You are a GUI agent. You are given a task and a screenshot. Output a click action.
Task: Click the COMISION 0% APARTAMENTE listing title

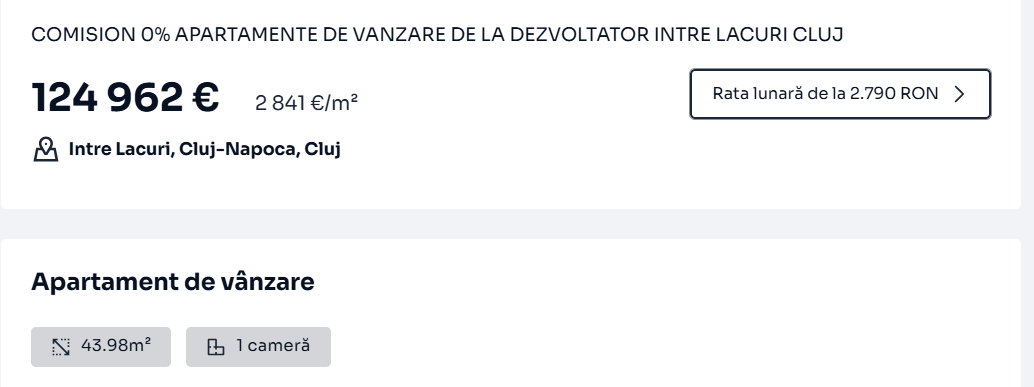(437, 34)
